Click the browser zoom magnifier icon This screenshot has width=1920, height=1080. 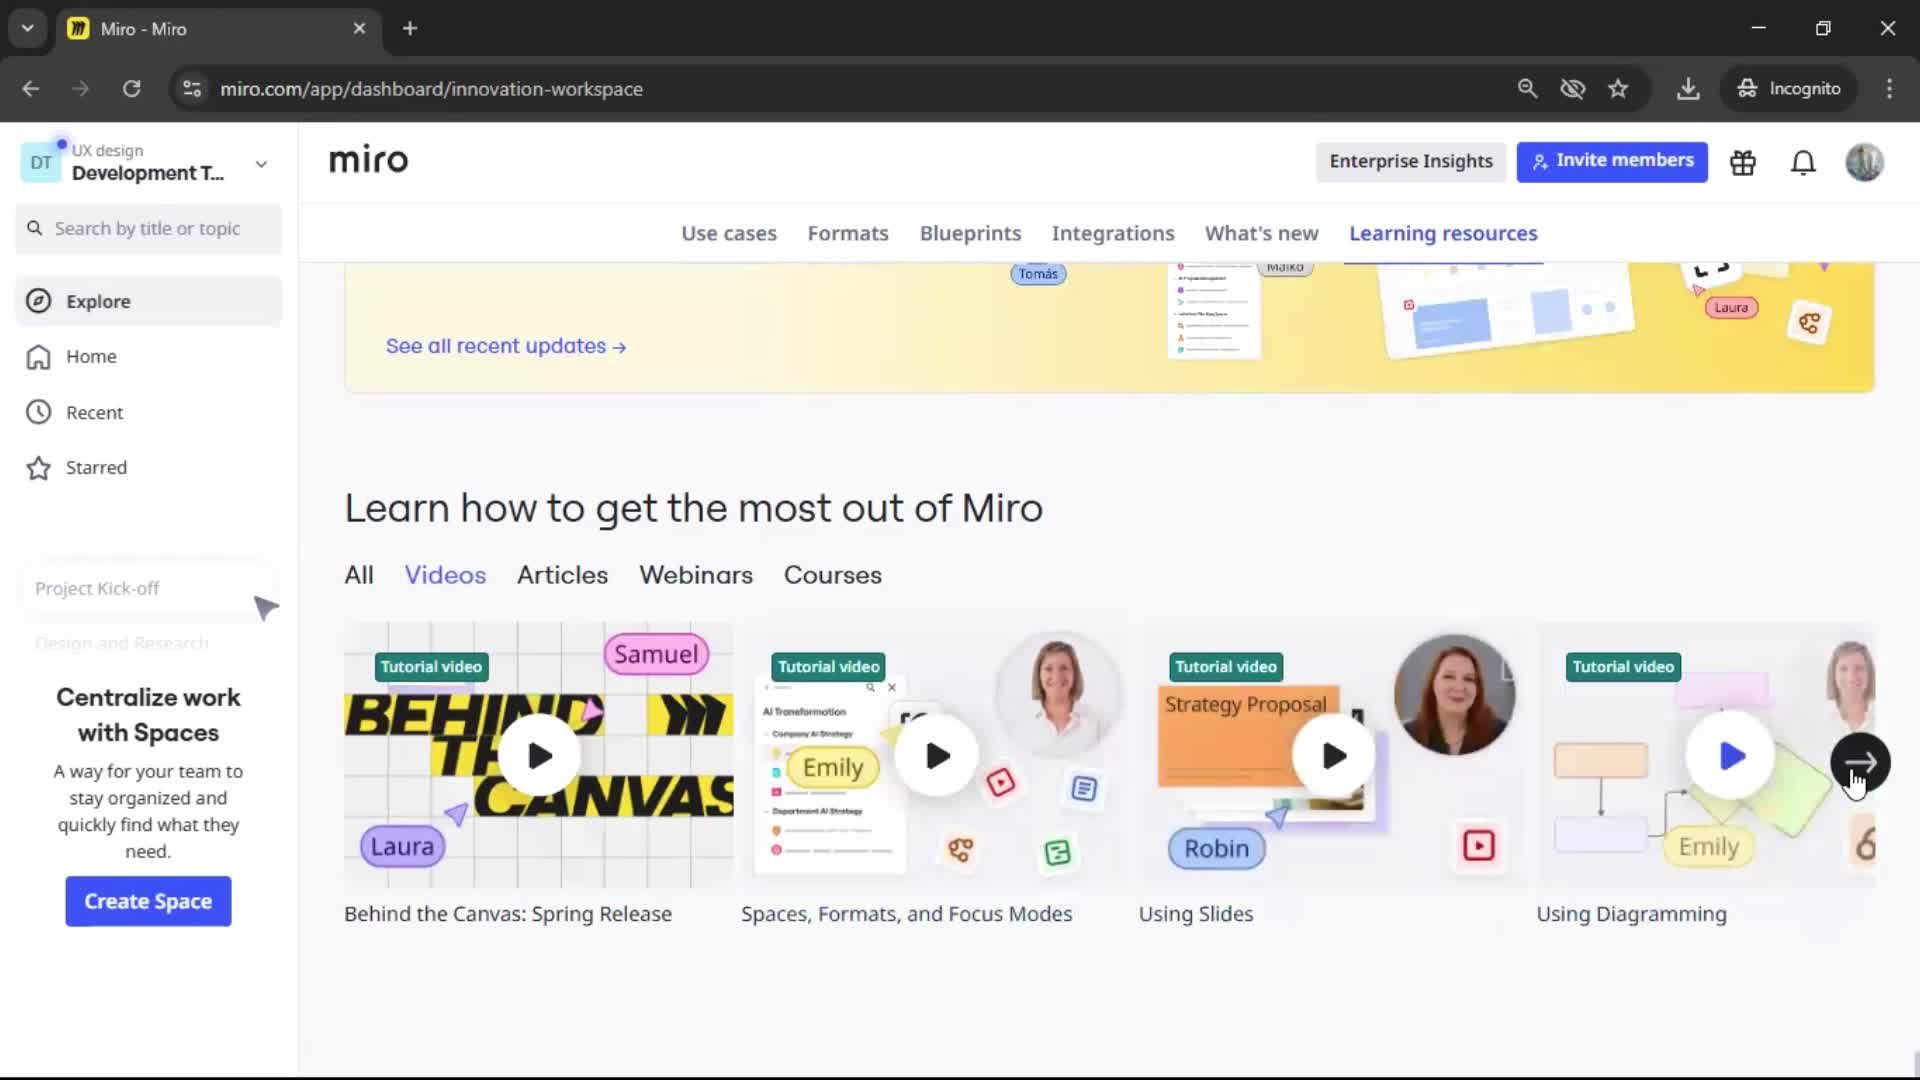point(1527,89)
